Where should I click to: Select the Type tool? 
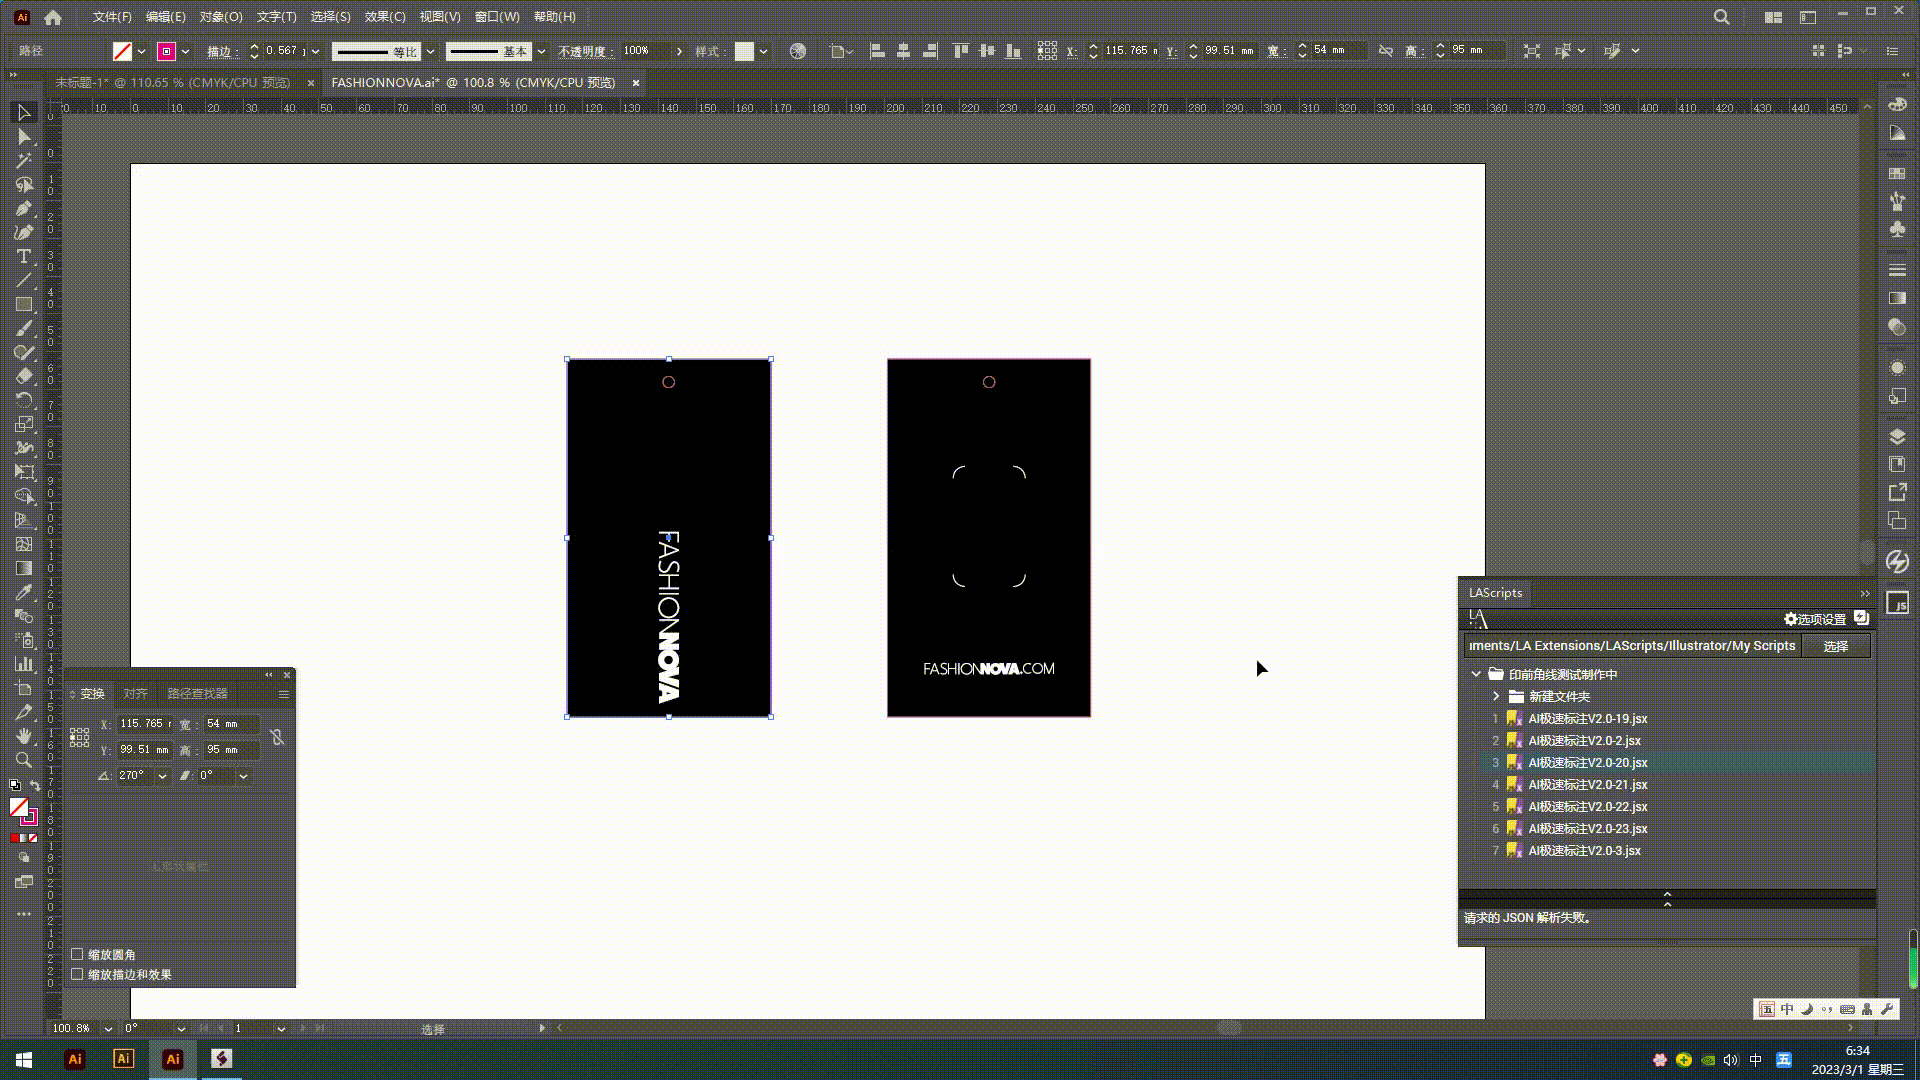tap(24, 257)
